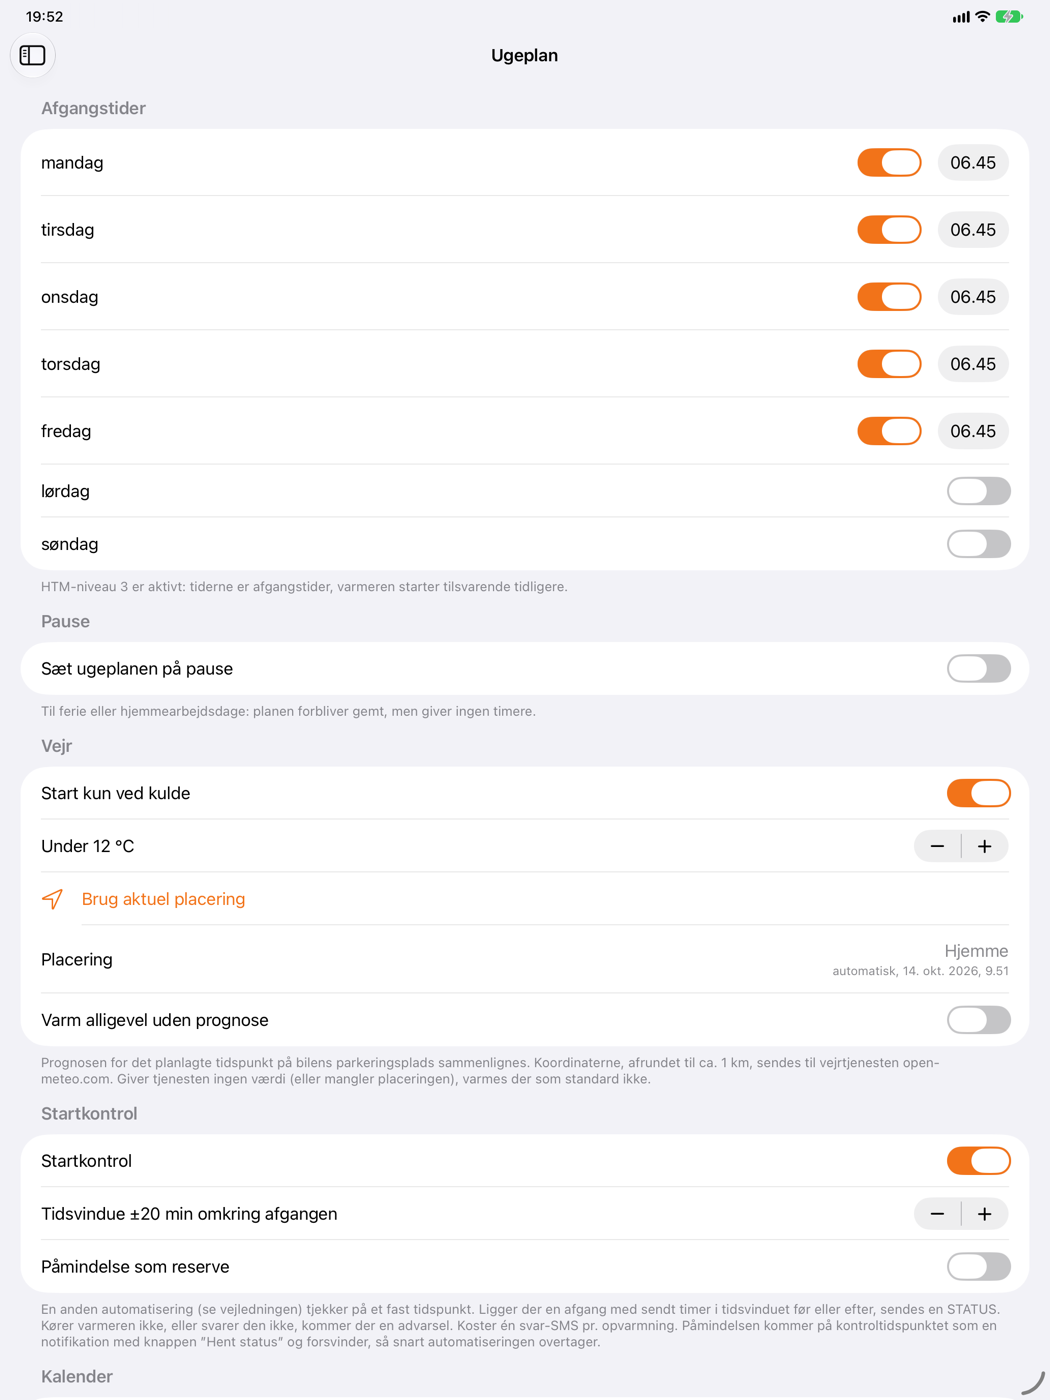
Task: Reduce the Tidsvindue minutes with minus
Action: pos(937,1214)
